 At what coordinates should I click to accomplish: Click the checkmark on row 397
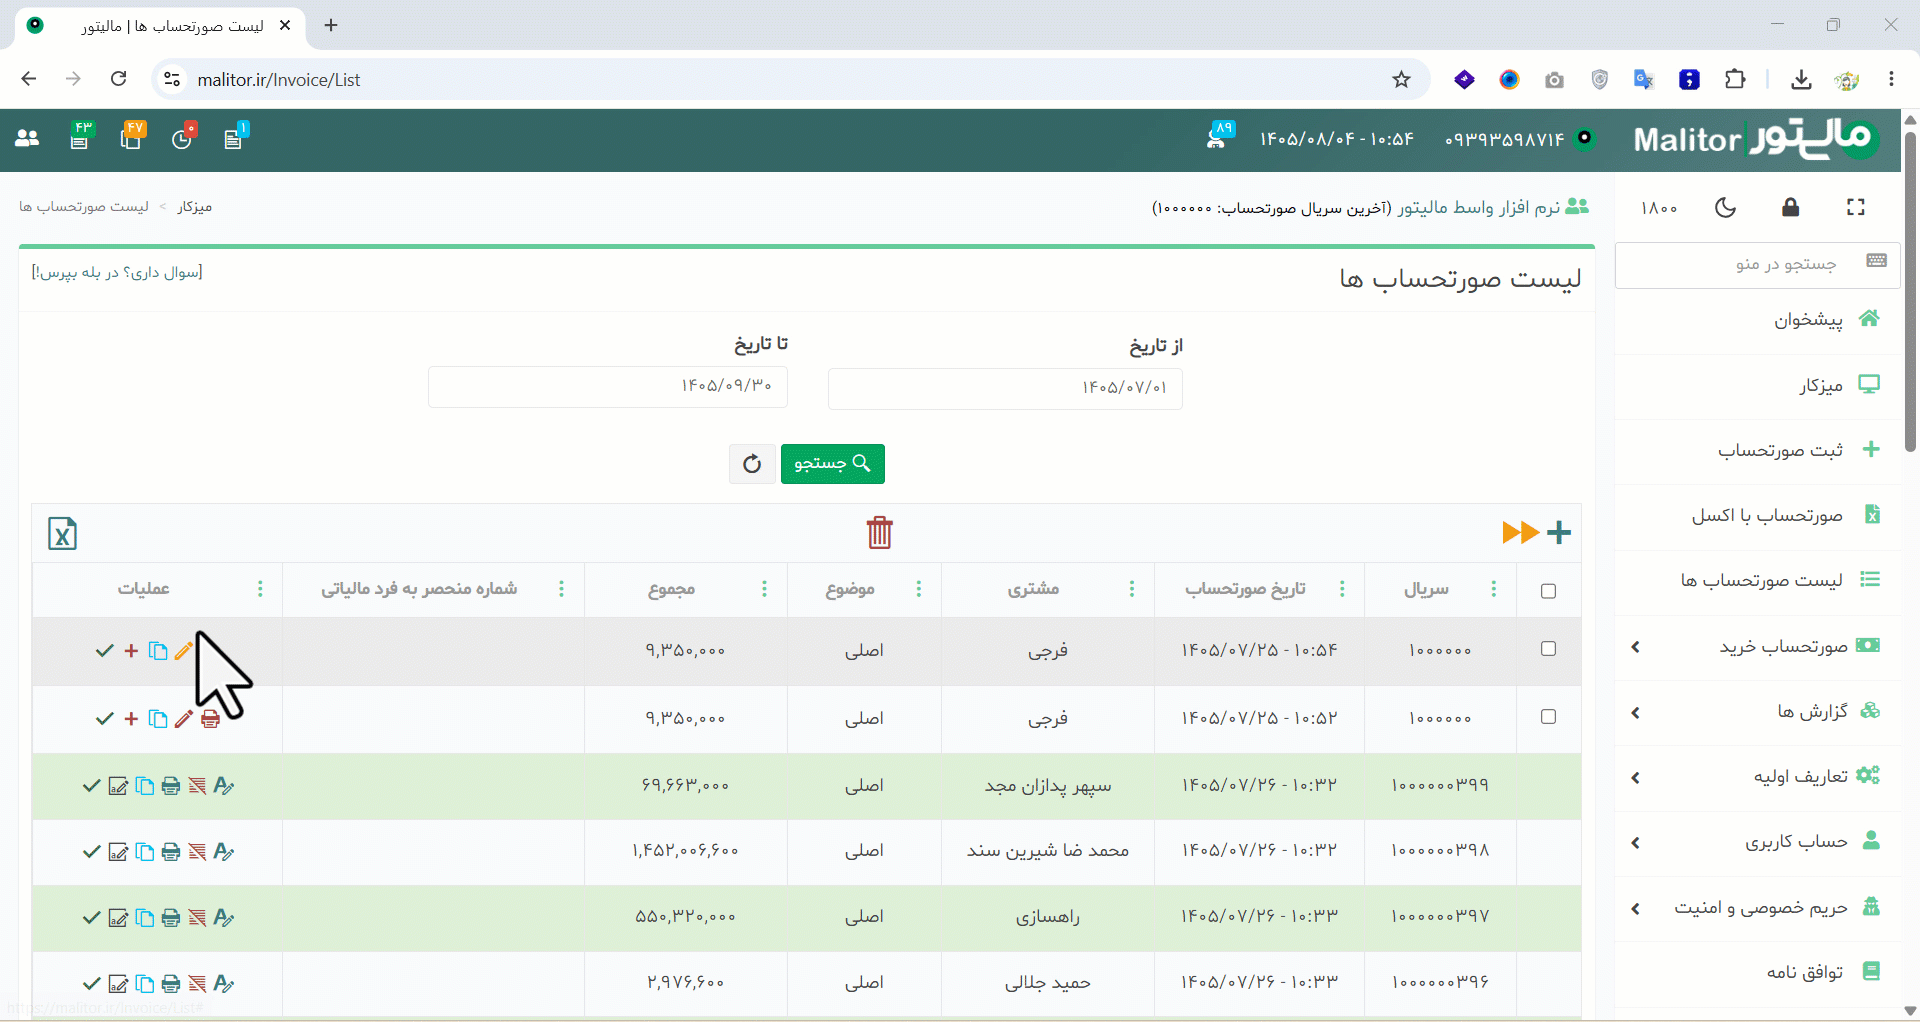tap(91, 918)
